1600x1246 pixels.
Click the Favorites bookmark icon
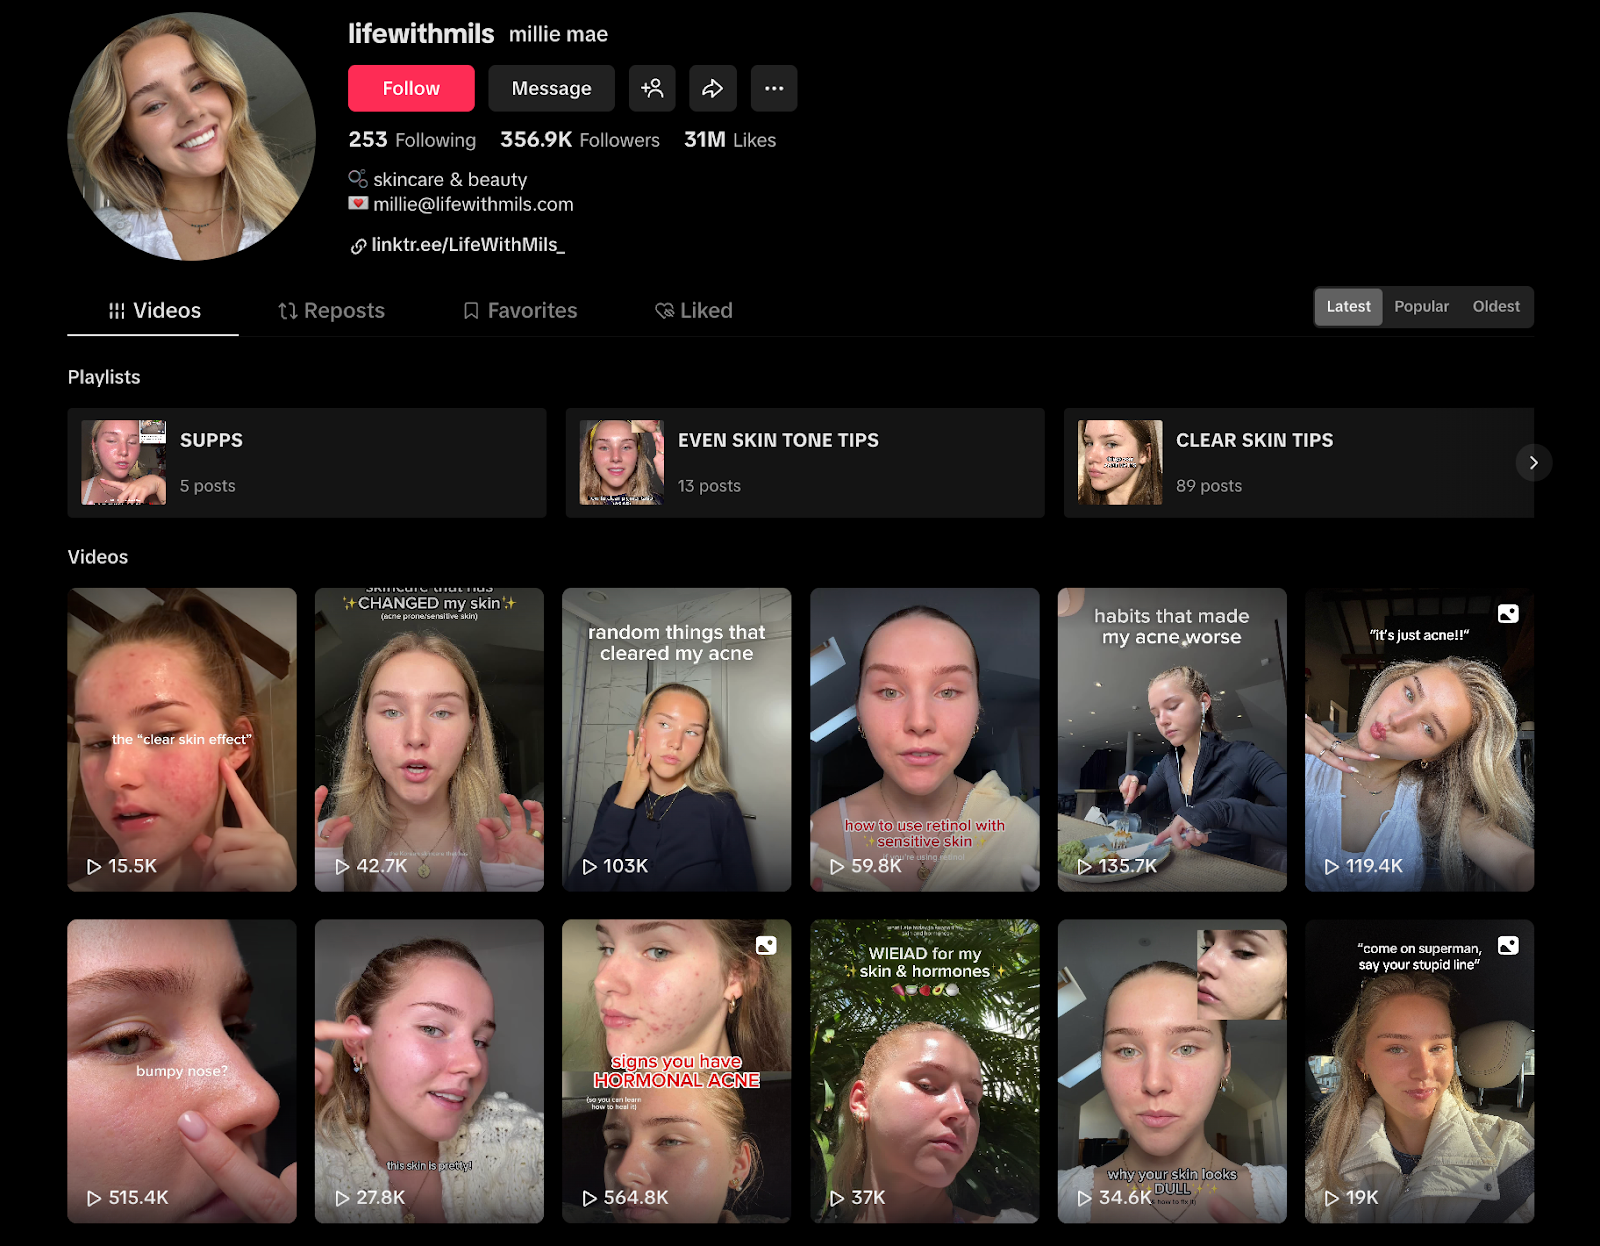click(471, 311)
